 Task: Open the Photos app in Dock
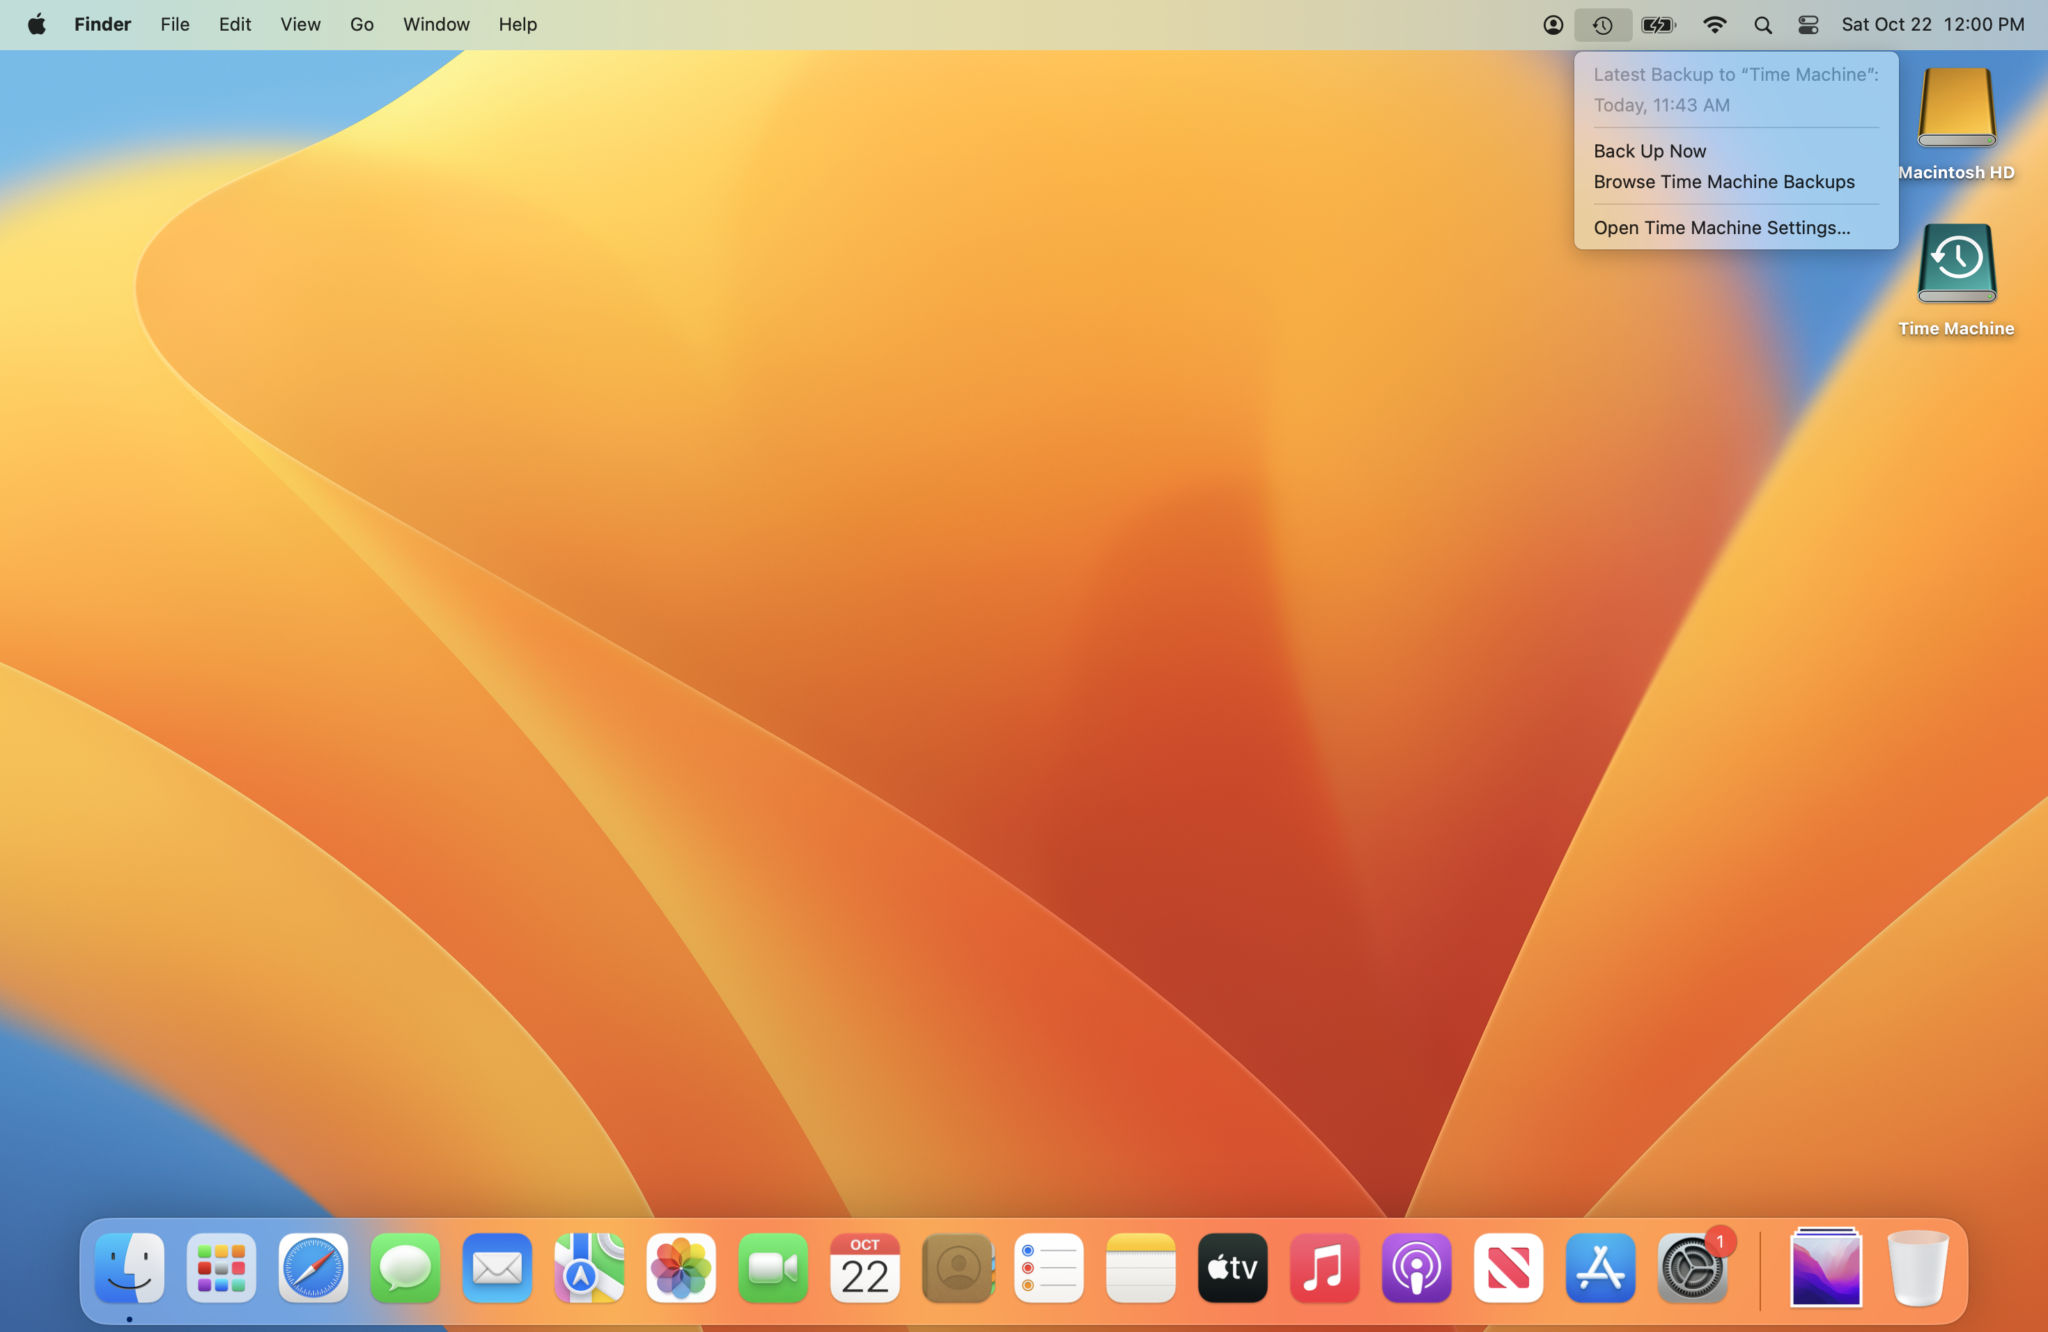pyautogui.click(x=681, y=1268)
